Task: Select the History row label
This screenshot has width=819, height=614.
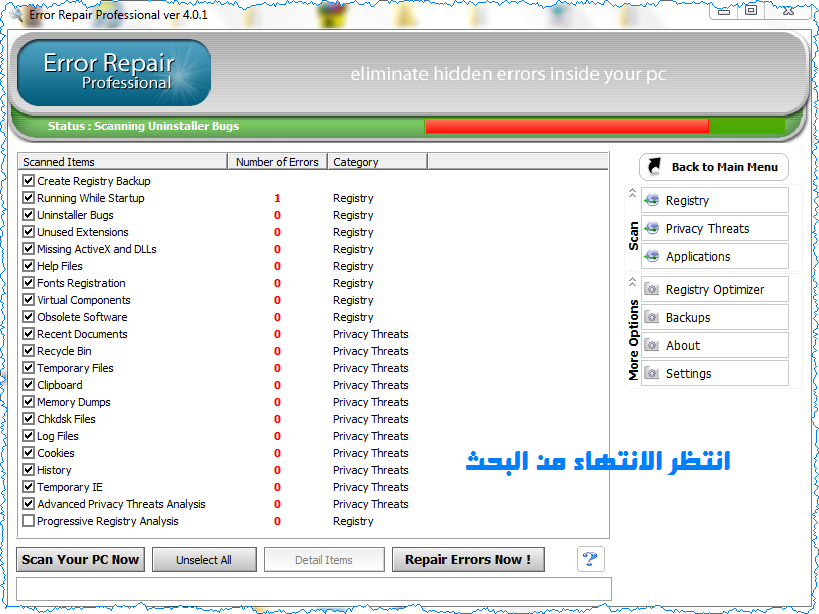Action: click(x=54, y=470)
